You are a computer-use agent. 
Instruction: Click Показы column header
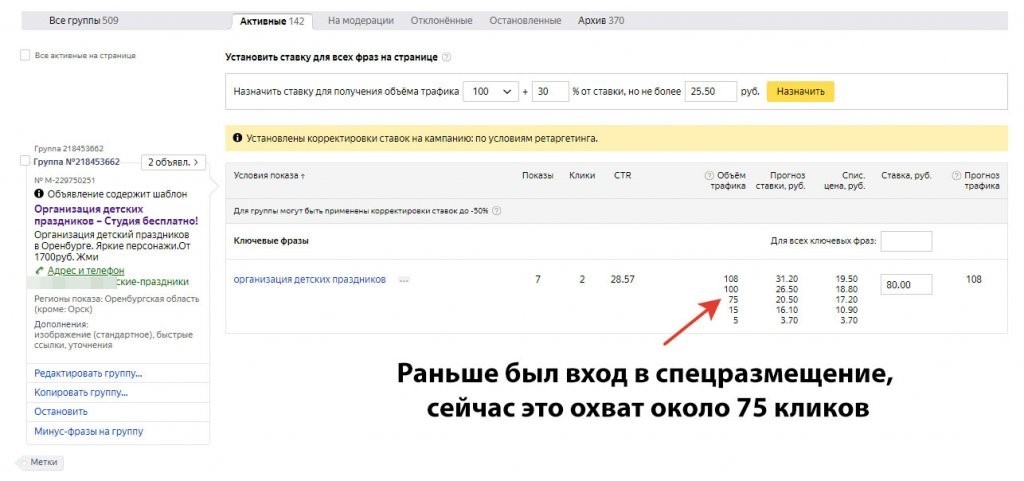point(537,176)
